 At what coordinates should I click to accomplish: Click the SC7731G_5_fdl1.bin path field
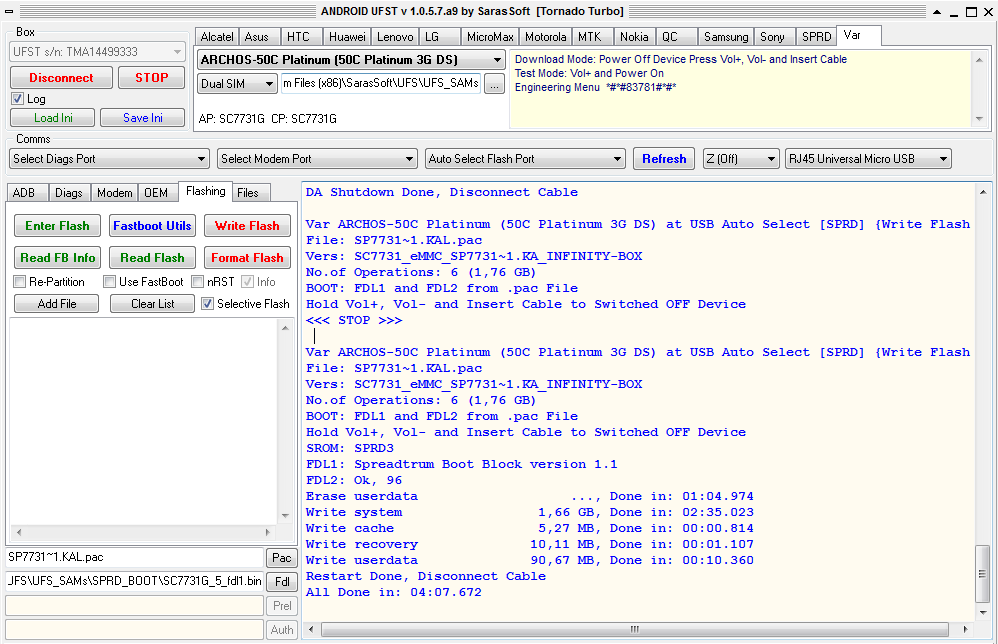click(134, 581)
